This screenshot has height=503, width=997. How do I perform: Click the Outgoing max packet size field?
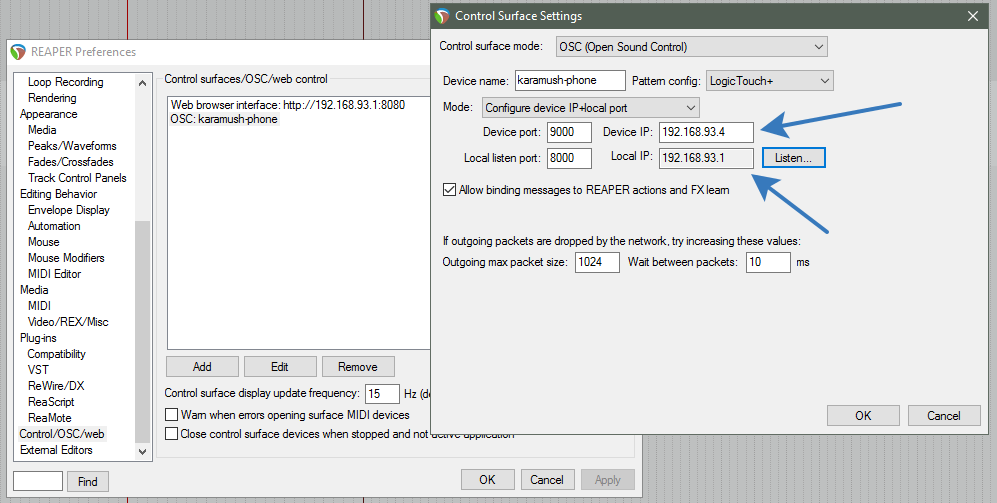pos(597,262)
